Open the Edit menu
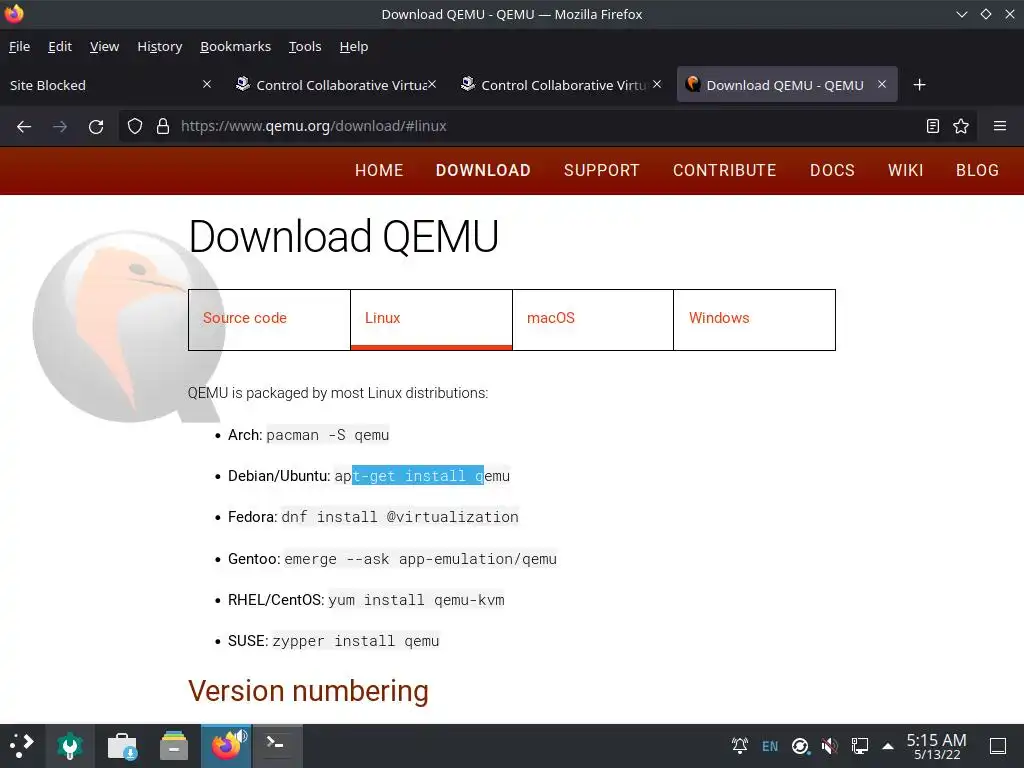Screen dimensions: 1024x768 59,46
